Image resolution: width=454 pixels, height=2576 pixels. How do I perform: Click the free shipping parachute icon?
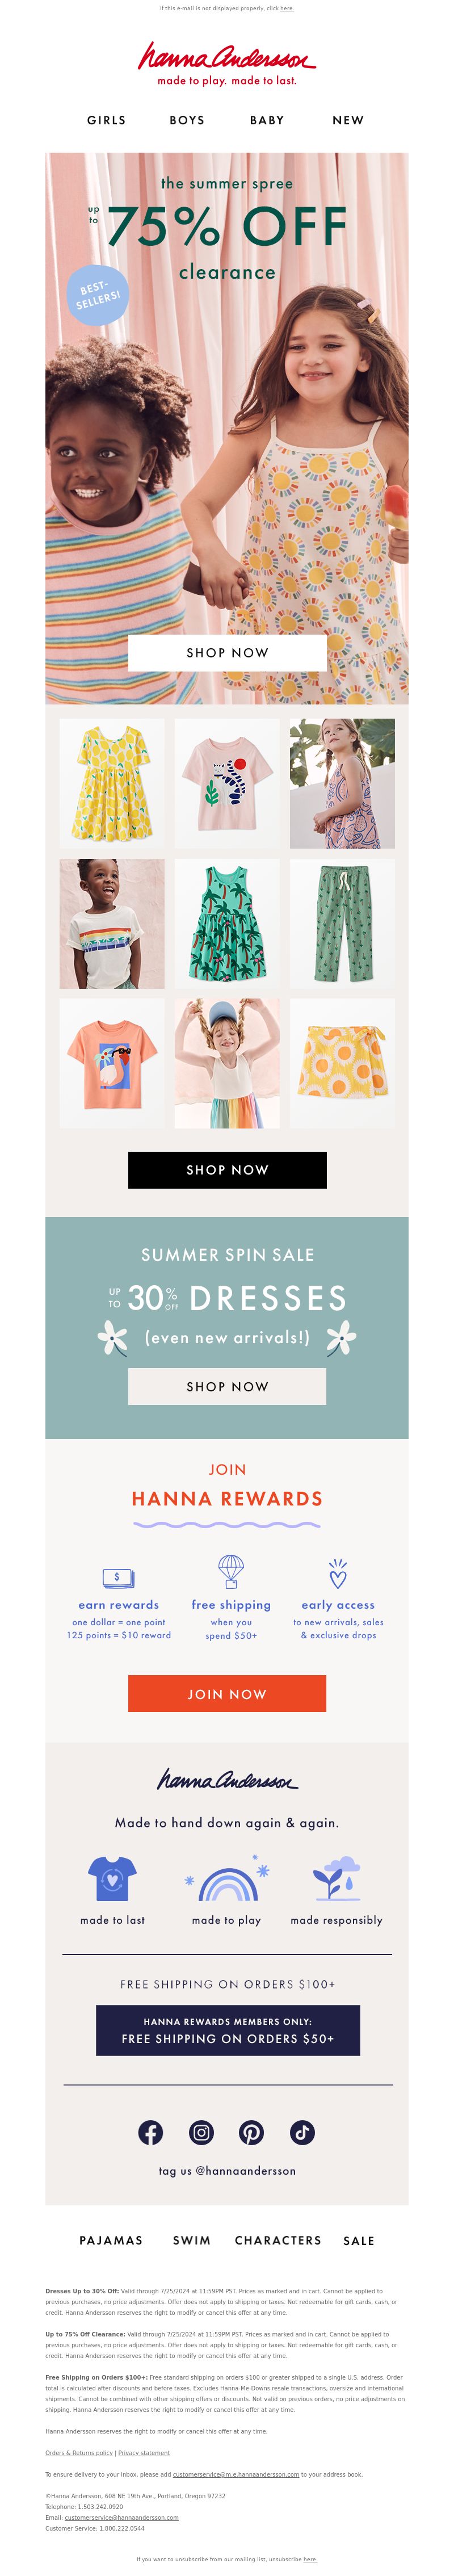(x=231, y=1571)
